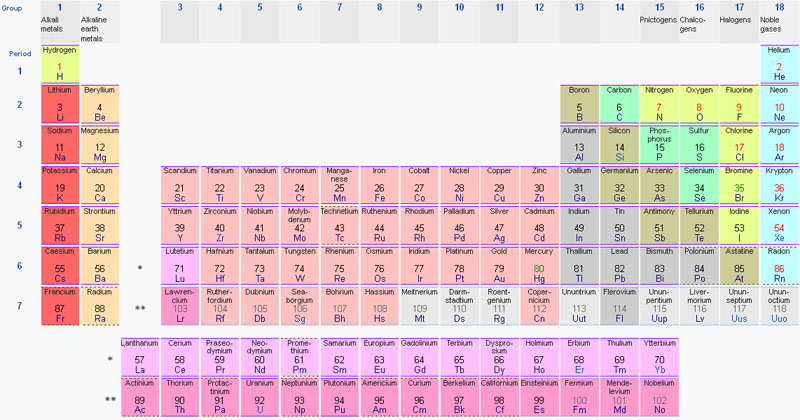Click the Period 1 row label
The width and height of the screenshot is (800, 420).
19,71
